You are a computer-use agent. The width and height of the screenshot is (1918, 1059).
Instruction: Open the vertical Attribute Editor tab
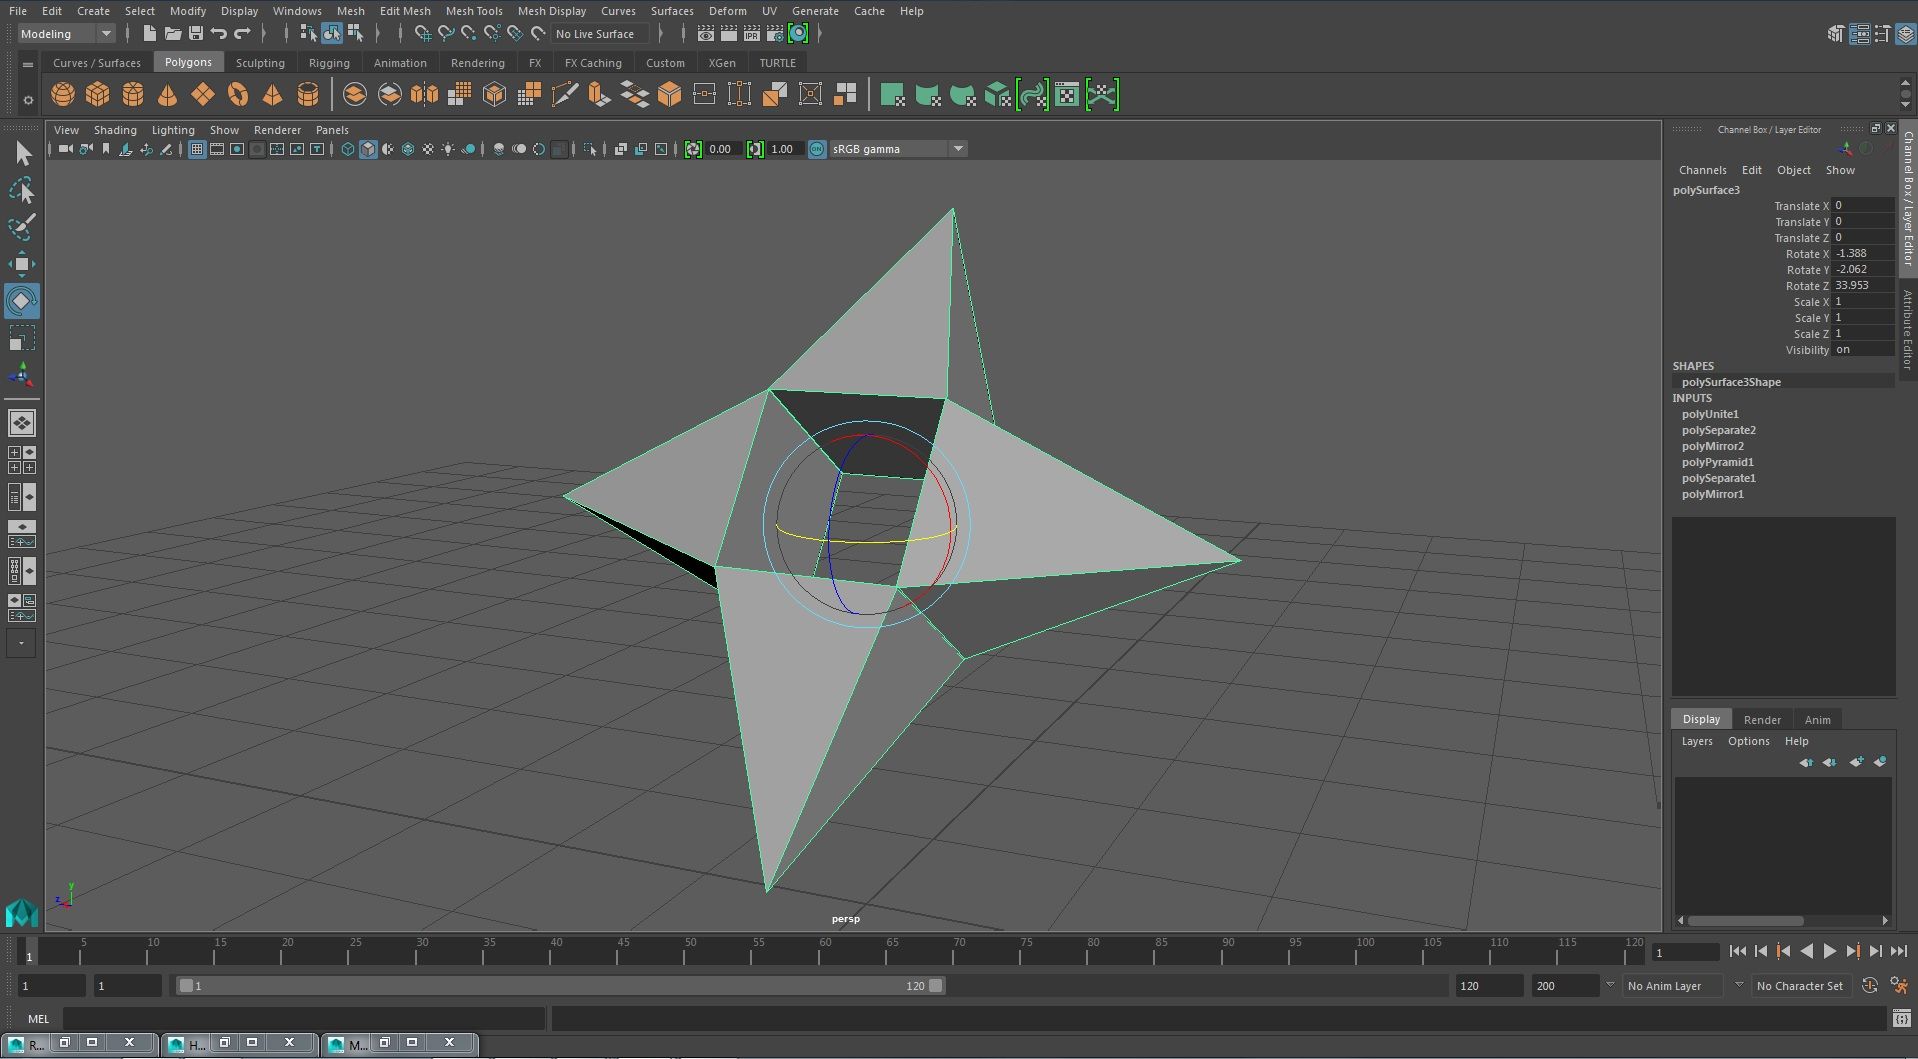pos(1908,329)
